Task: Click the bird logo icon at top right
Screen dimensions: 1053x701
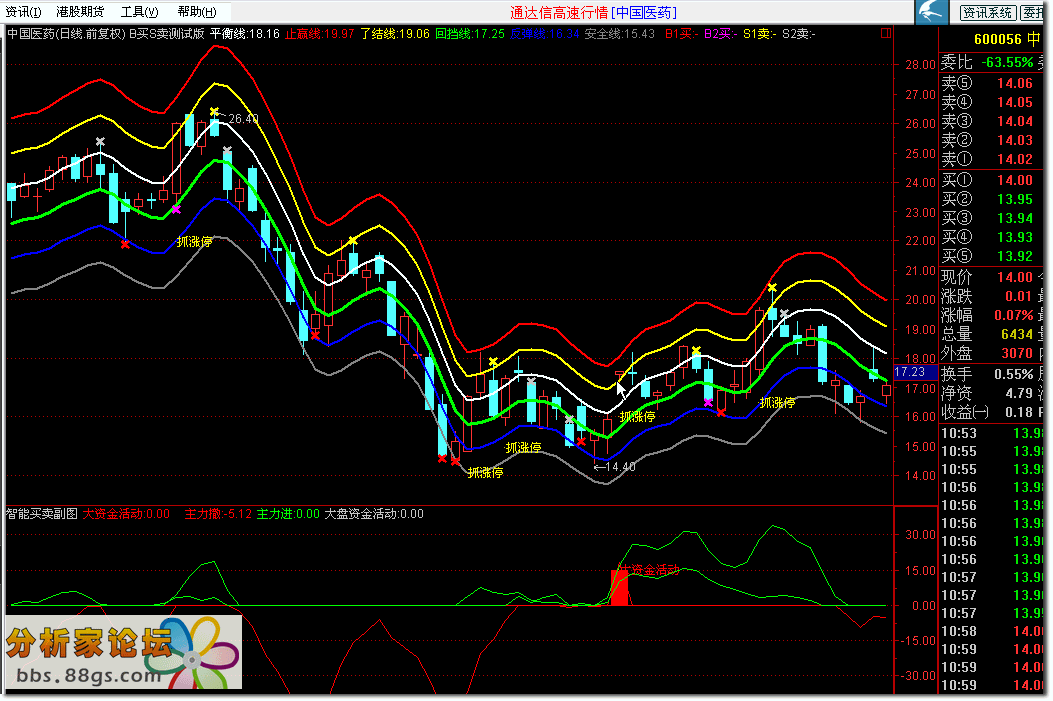Action: pos(931,12)
